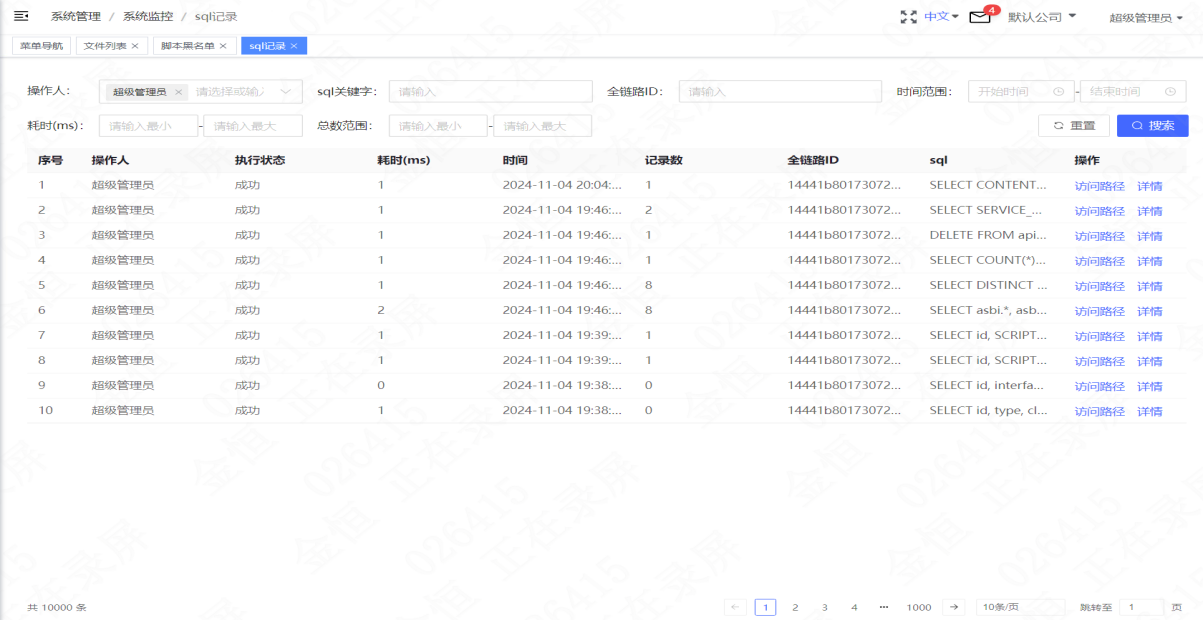Viewport: 1203px width, 620px height.
Task: Select the active sql记录 tab
Action: [x=267, y=46]
